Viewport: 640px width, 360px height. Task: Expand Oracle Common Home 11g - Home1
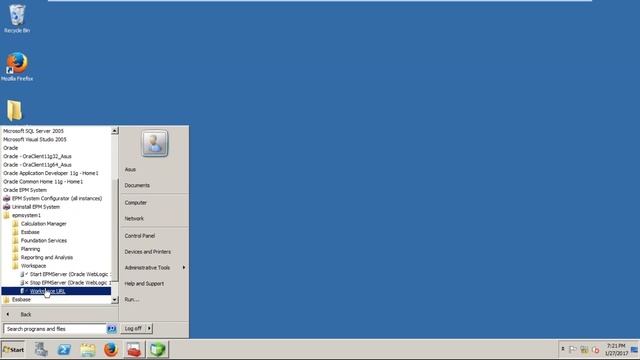[x=43, y=182]
